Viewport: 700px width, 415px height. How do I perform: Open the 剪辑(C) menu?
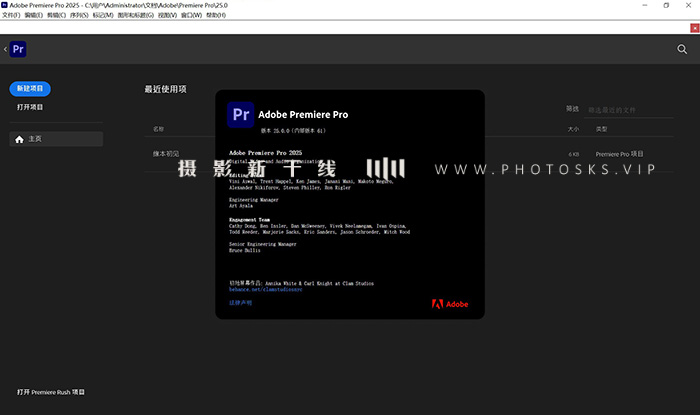pyautogui.click(x=56, y=15)
